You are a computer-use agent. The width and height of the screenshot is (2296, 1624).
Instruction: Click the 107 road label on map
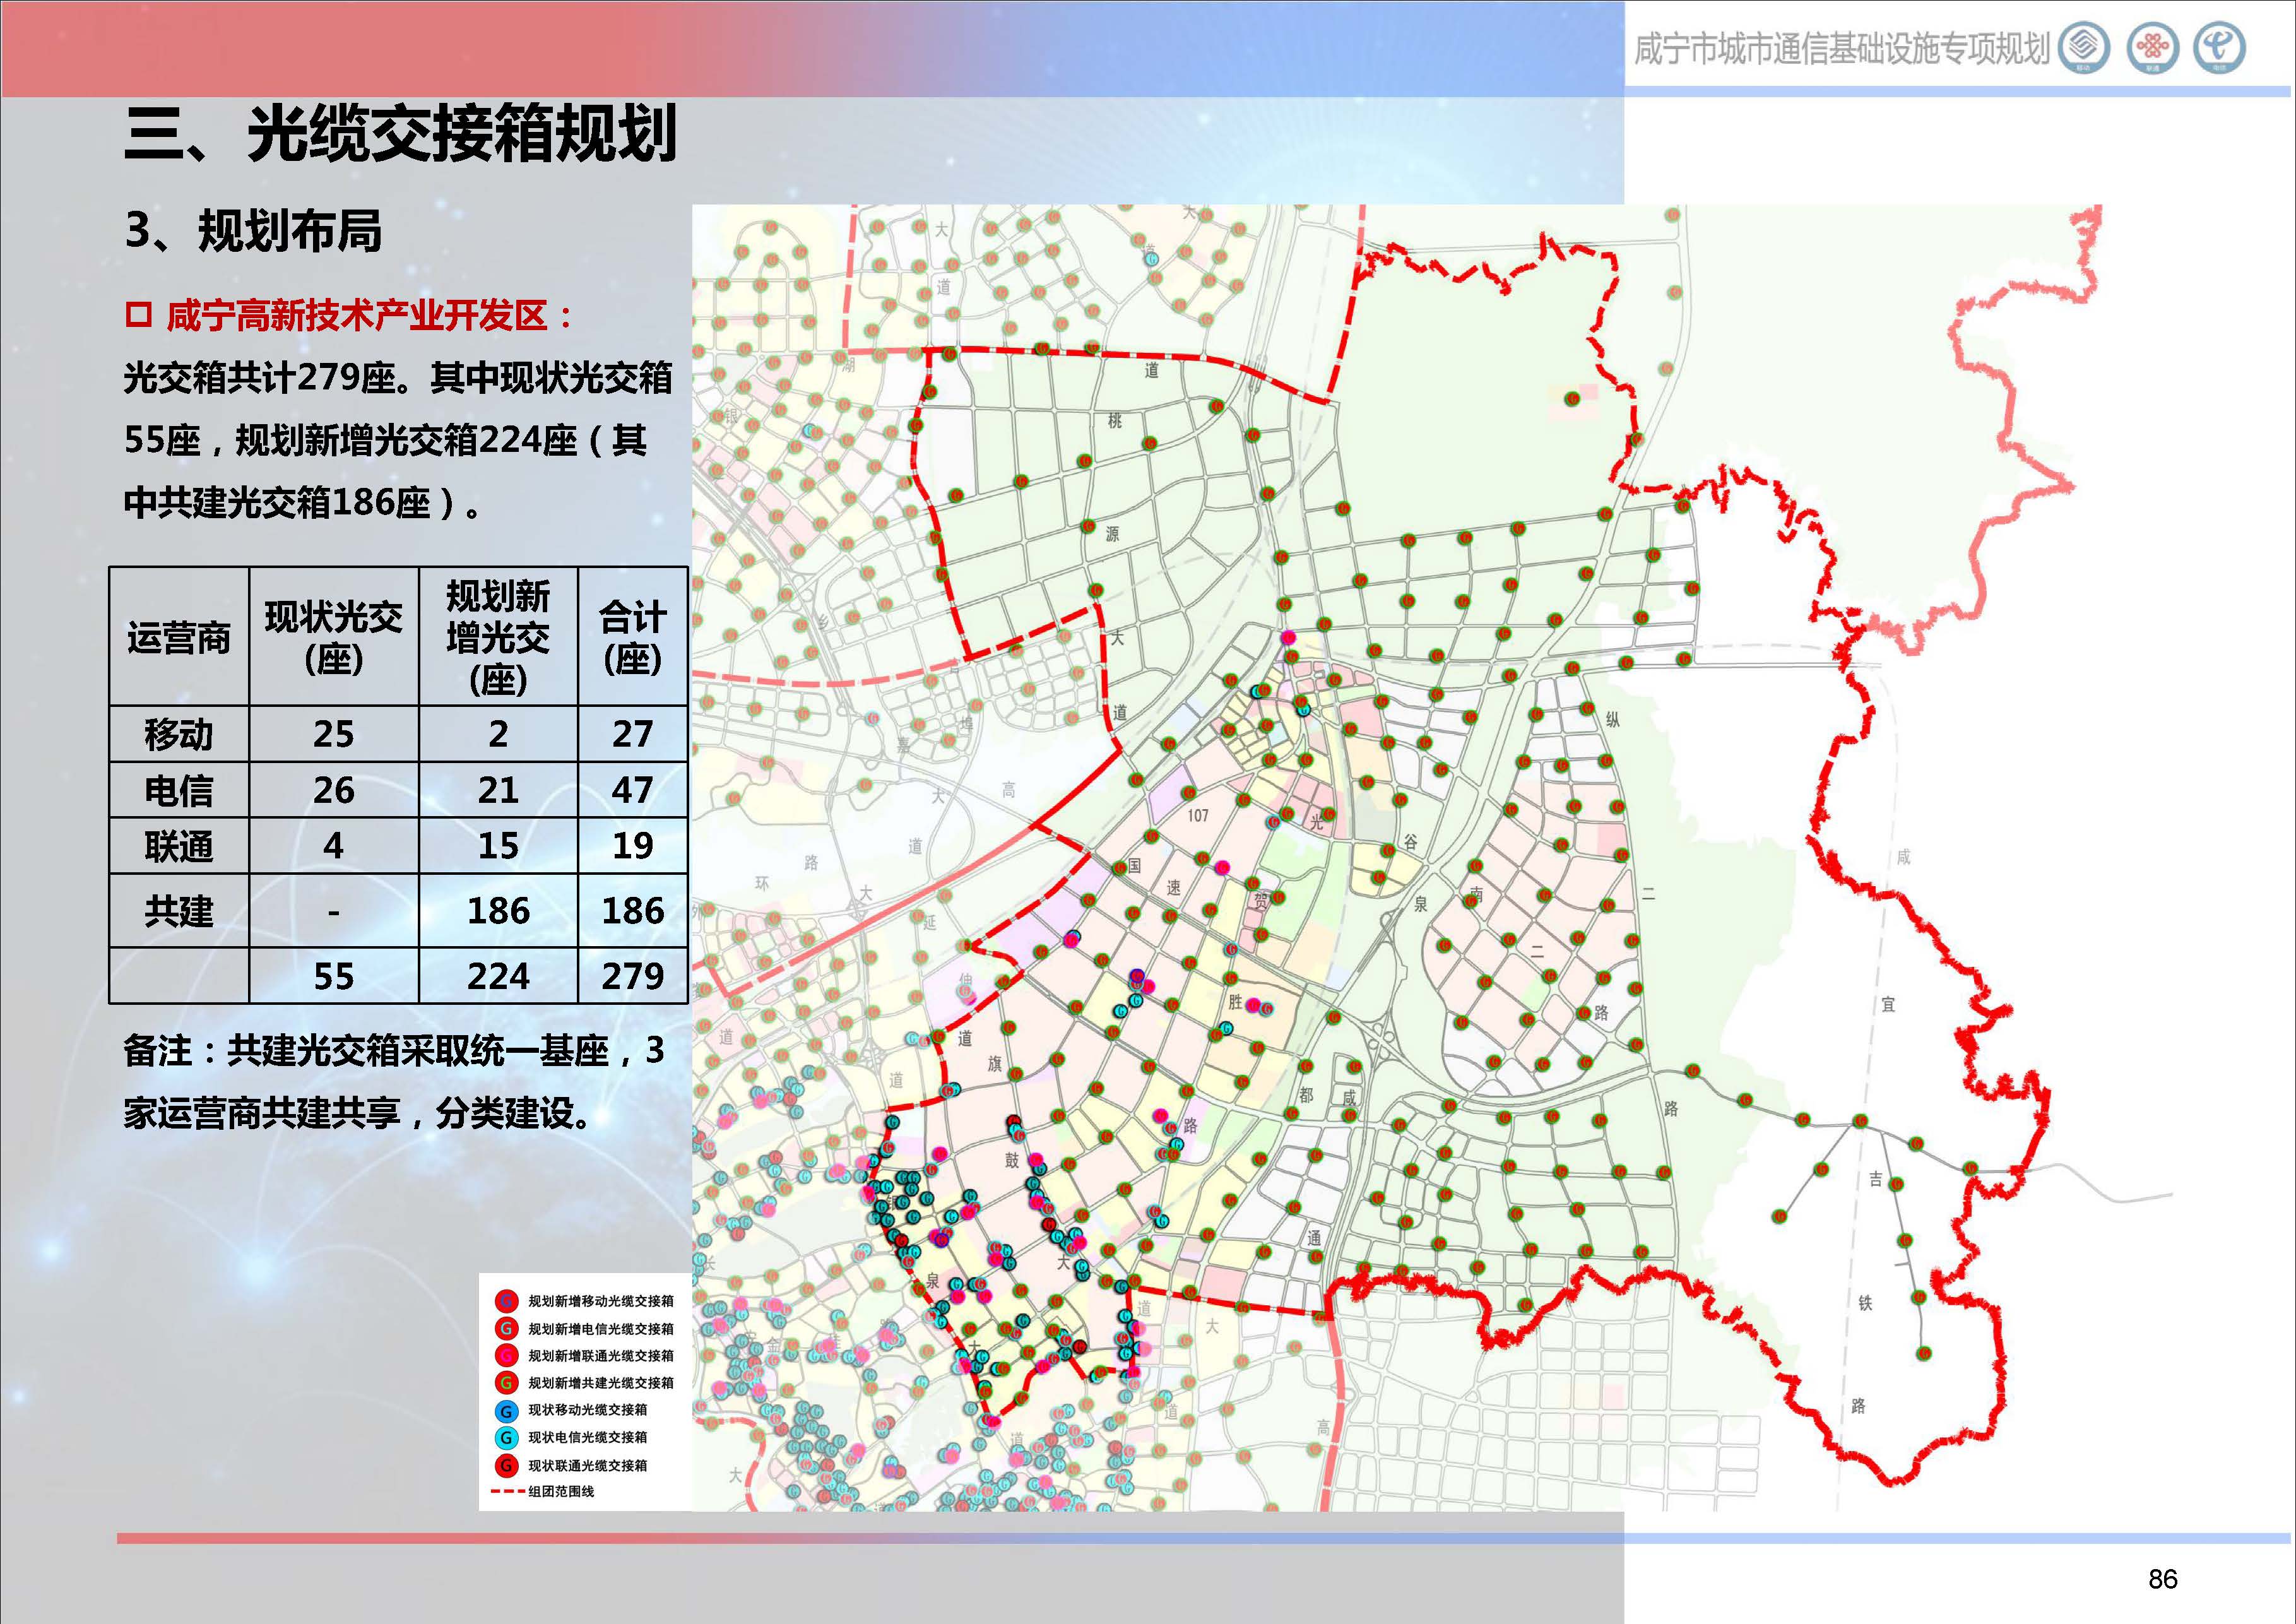tap(1198, 816)
